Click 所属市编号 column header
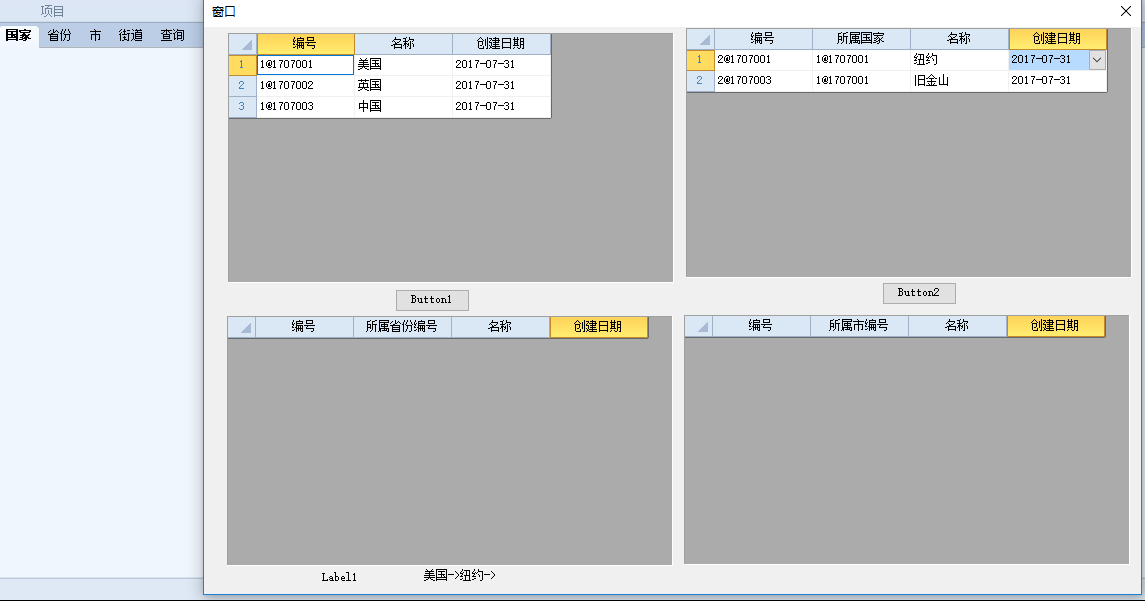 858,326
